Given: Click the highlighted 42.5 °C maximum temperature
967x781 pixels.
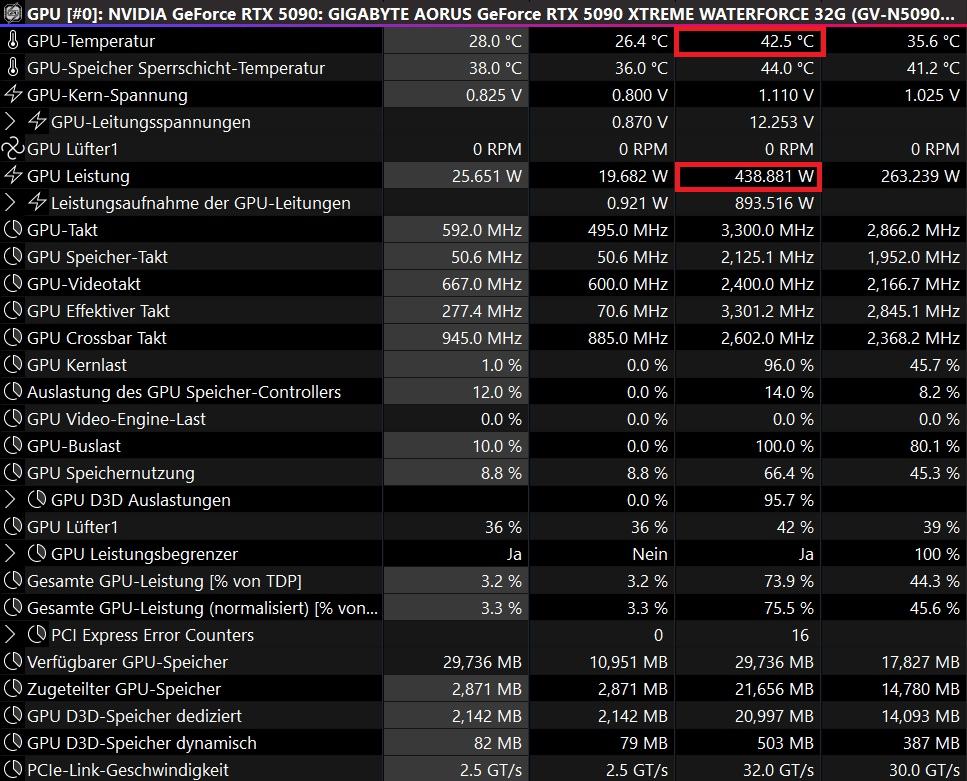Looking at the screenshot, I should tap(748, 42).
